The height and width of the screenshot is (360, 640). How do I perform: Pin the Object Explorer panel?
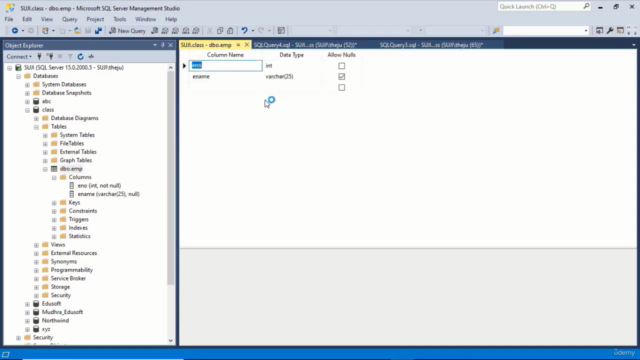coord(163,45)
